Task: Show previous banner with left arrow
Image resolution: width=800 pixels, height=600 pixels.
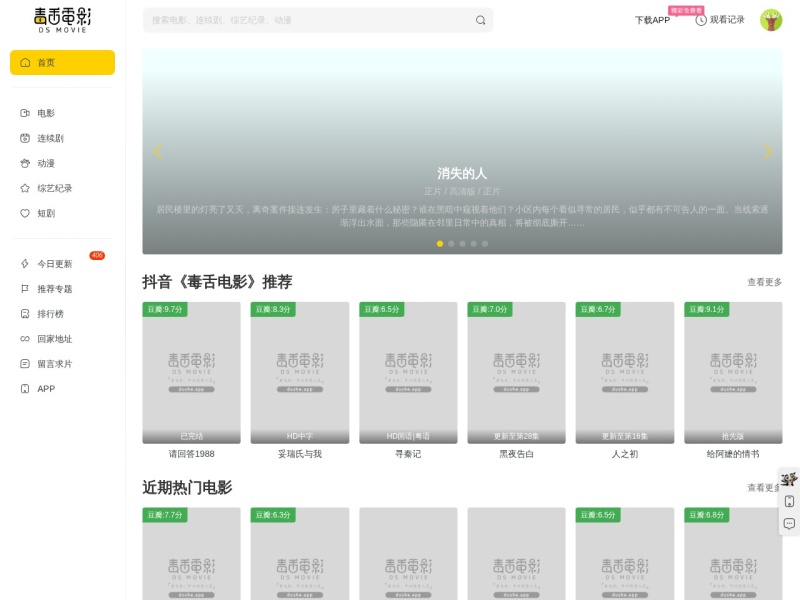Action: click(158, 151)
